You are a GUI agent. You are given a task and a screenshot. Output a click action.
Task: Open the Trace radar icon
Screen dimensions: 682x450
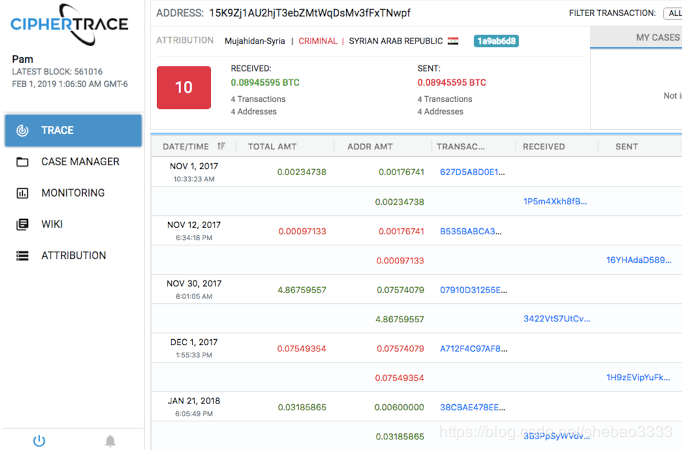pos(22,130)
